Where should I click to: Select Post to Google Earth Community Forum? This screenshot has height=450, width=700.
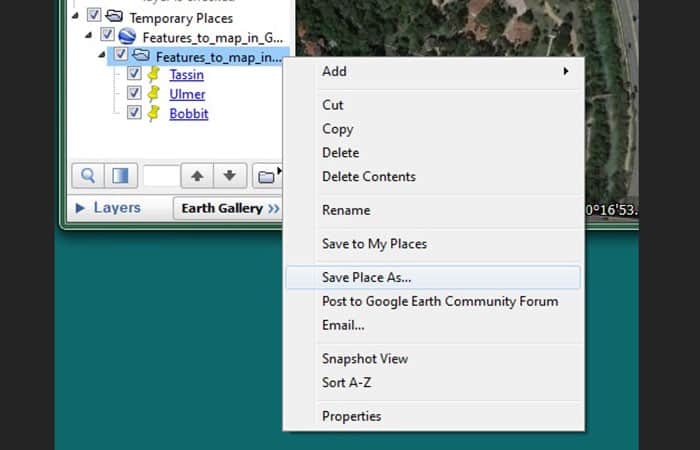433,301
